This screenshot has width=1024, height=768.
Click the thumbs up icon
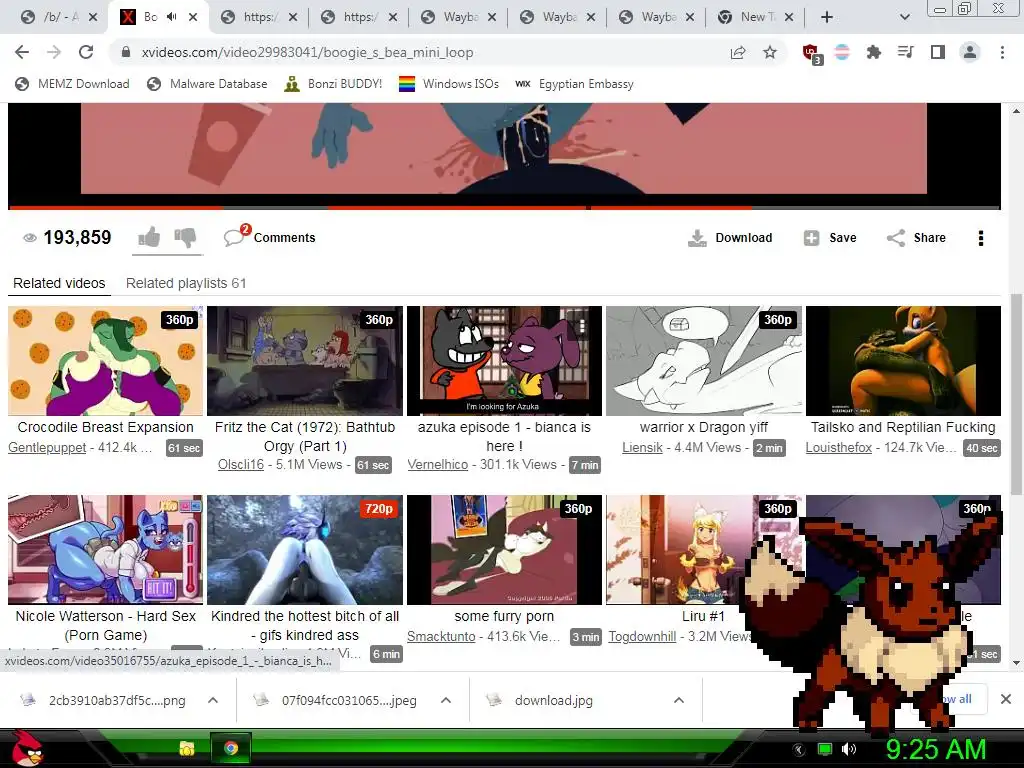click(150, 237)
